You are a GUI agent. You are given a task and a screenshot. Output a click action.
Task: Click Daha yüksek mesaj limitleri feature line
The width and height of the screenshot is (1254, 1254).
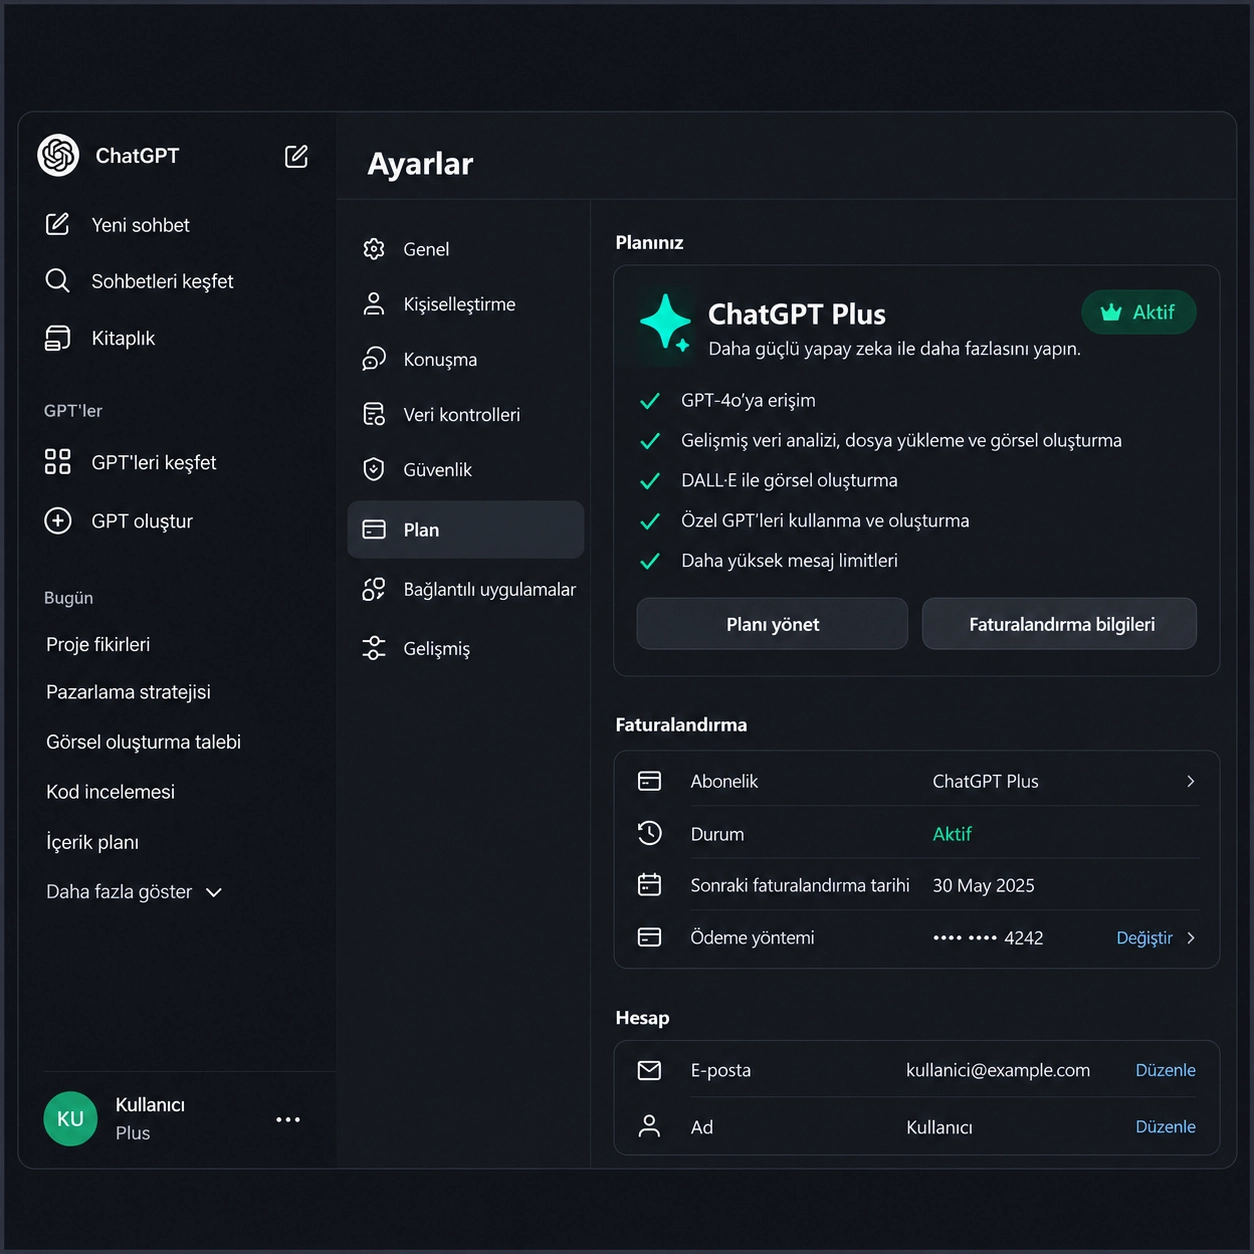789,561
